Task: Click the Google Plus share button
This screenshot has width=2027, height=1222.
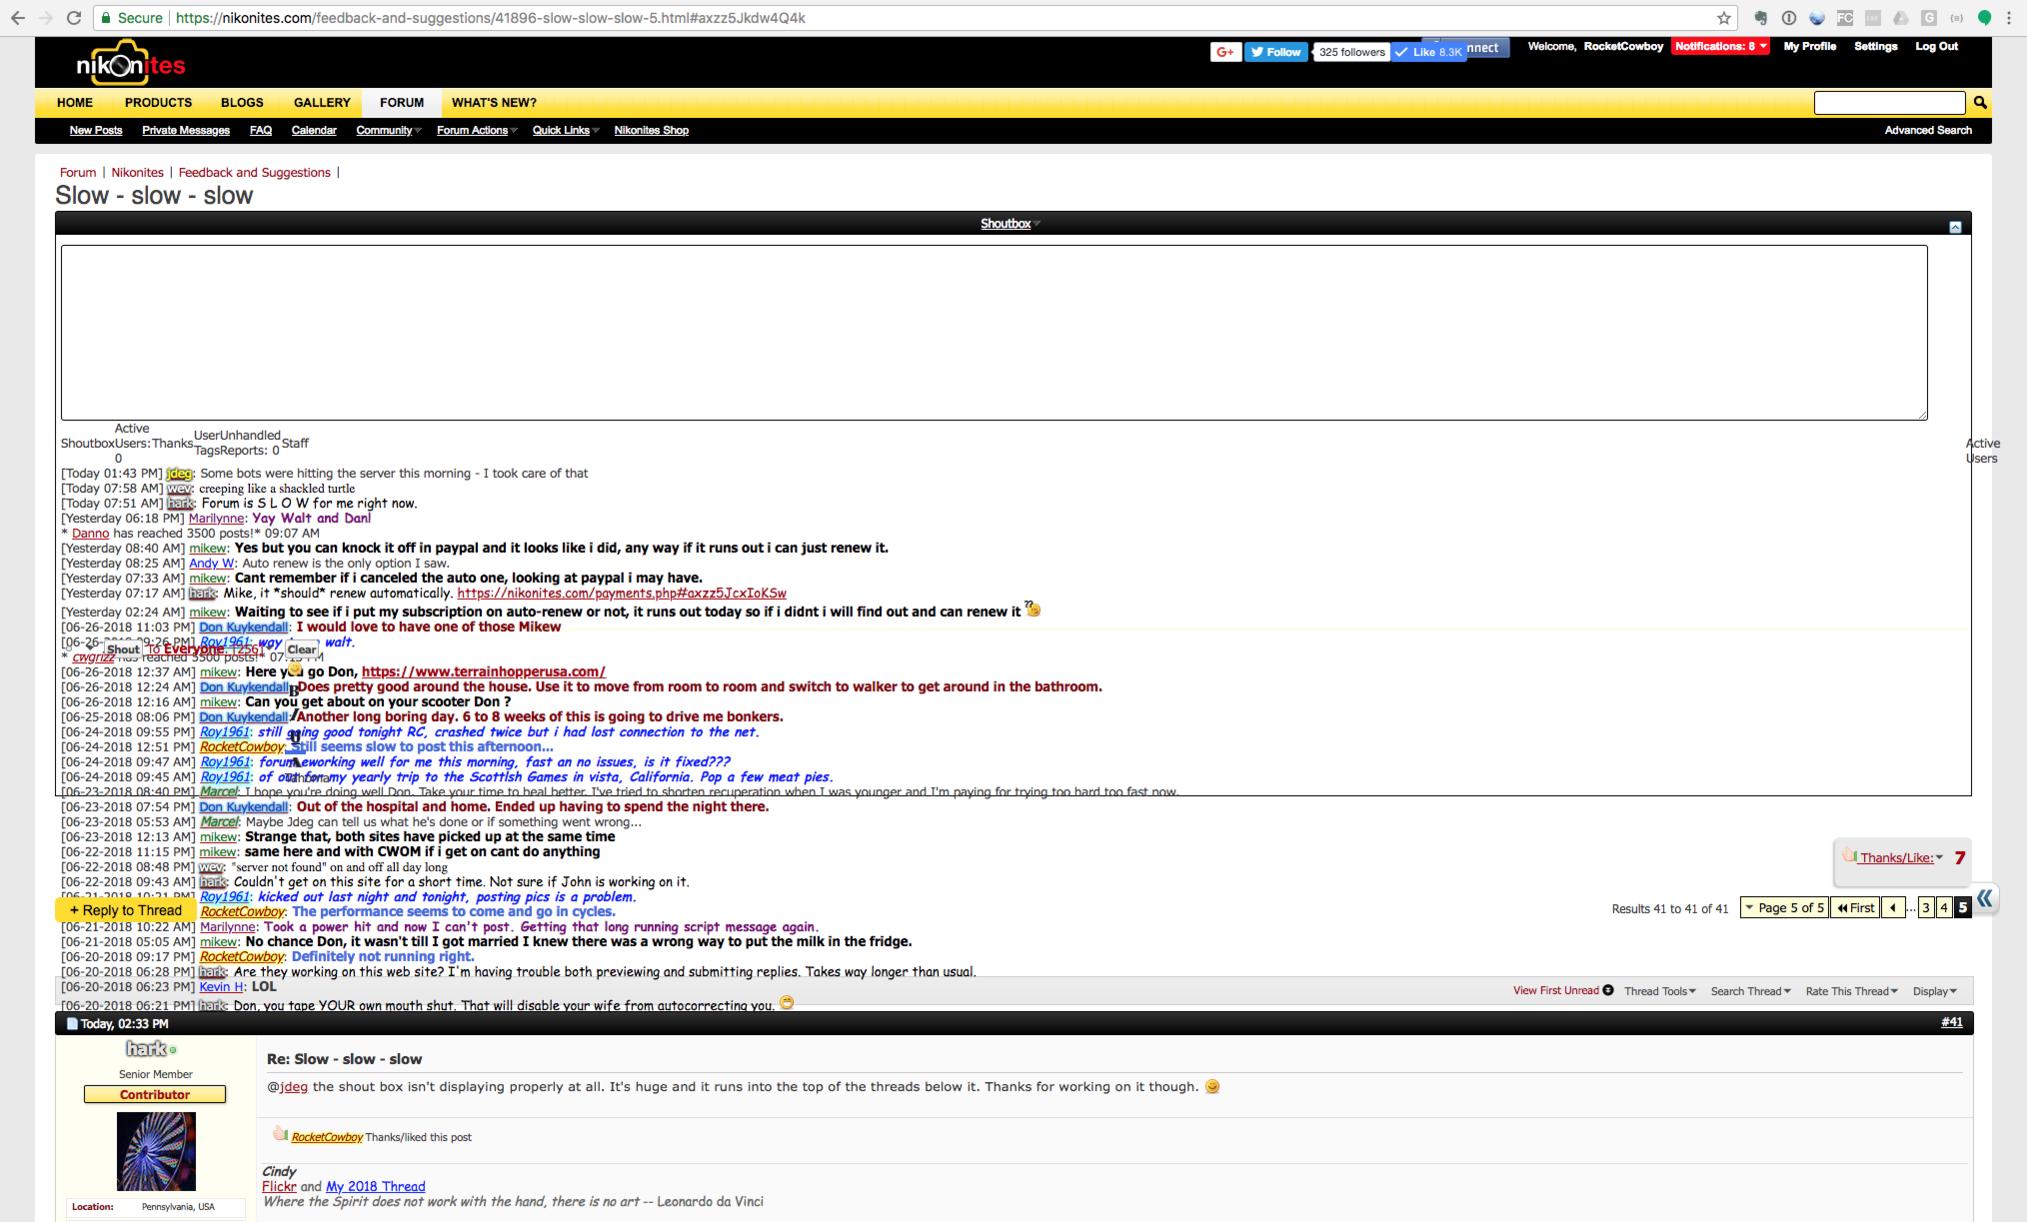Action: tap(1225, 52)
